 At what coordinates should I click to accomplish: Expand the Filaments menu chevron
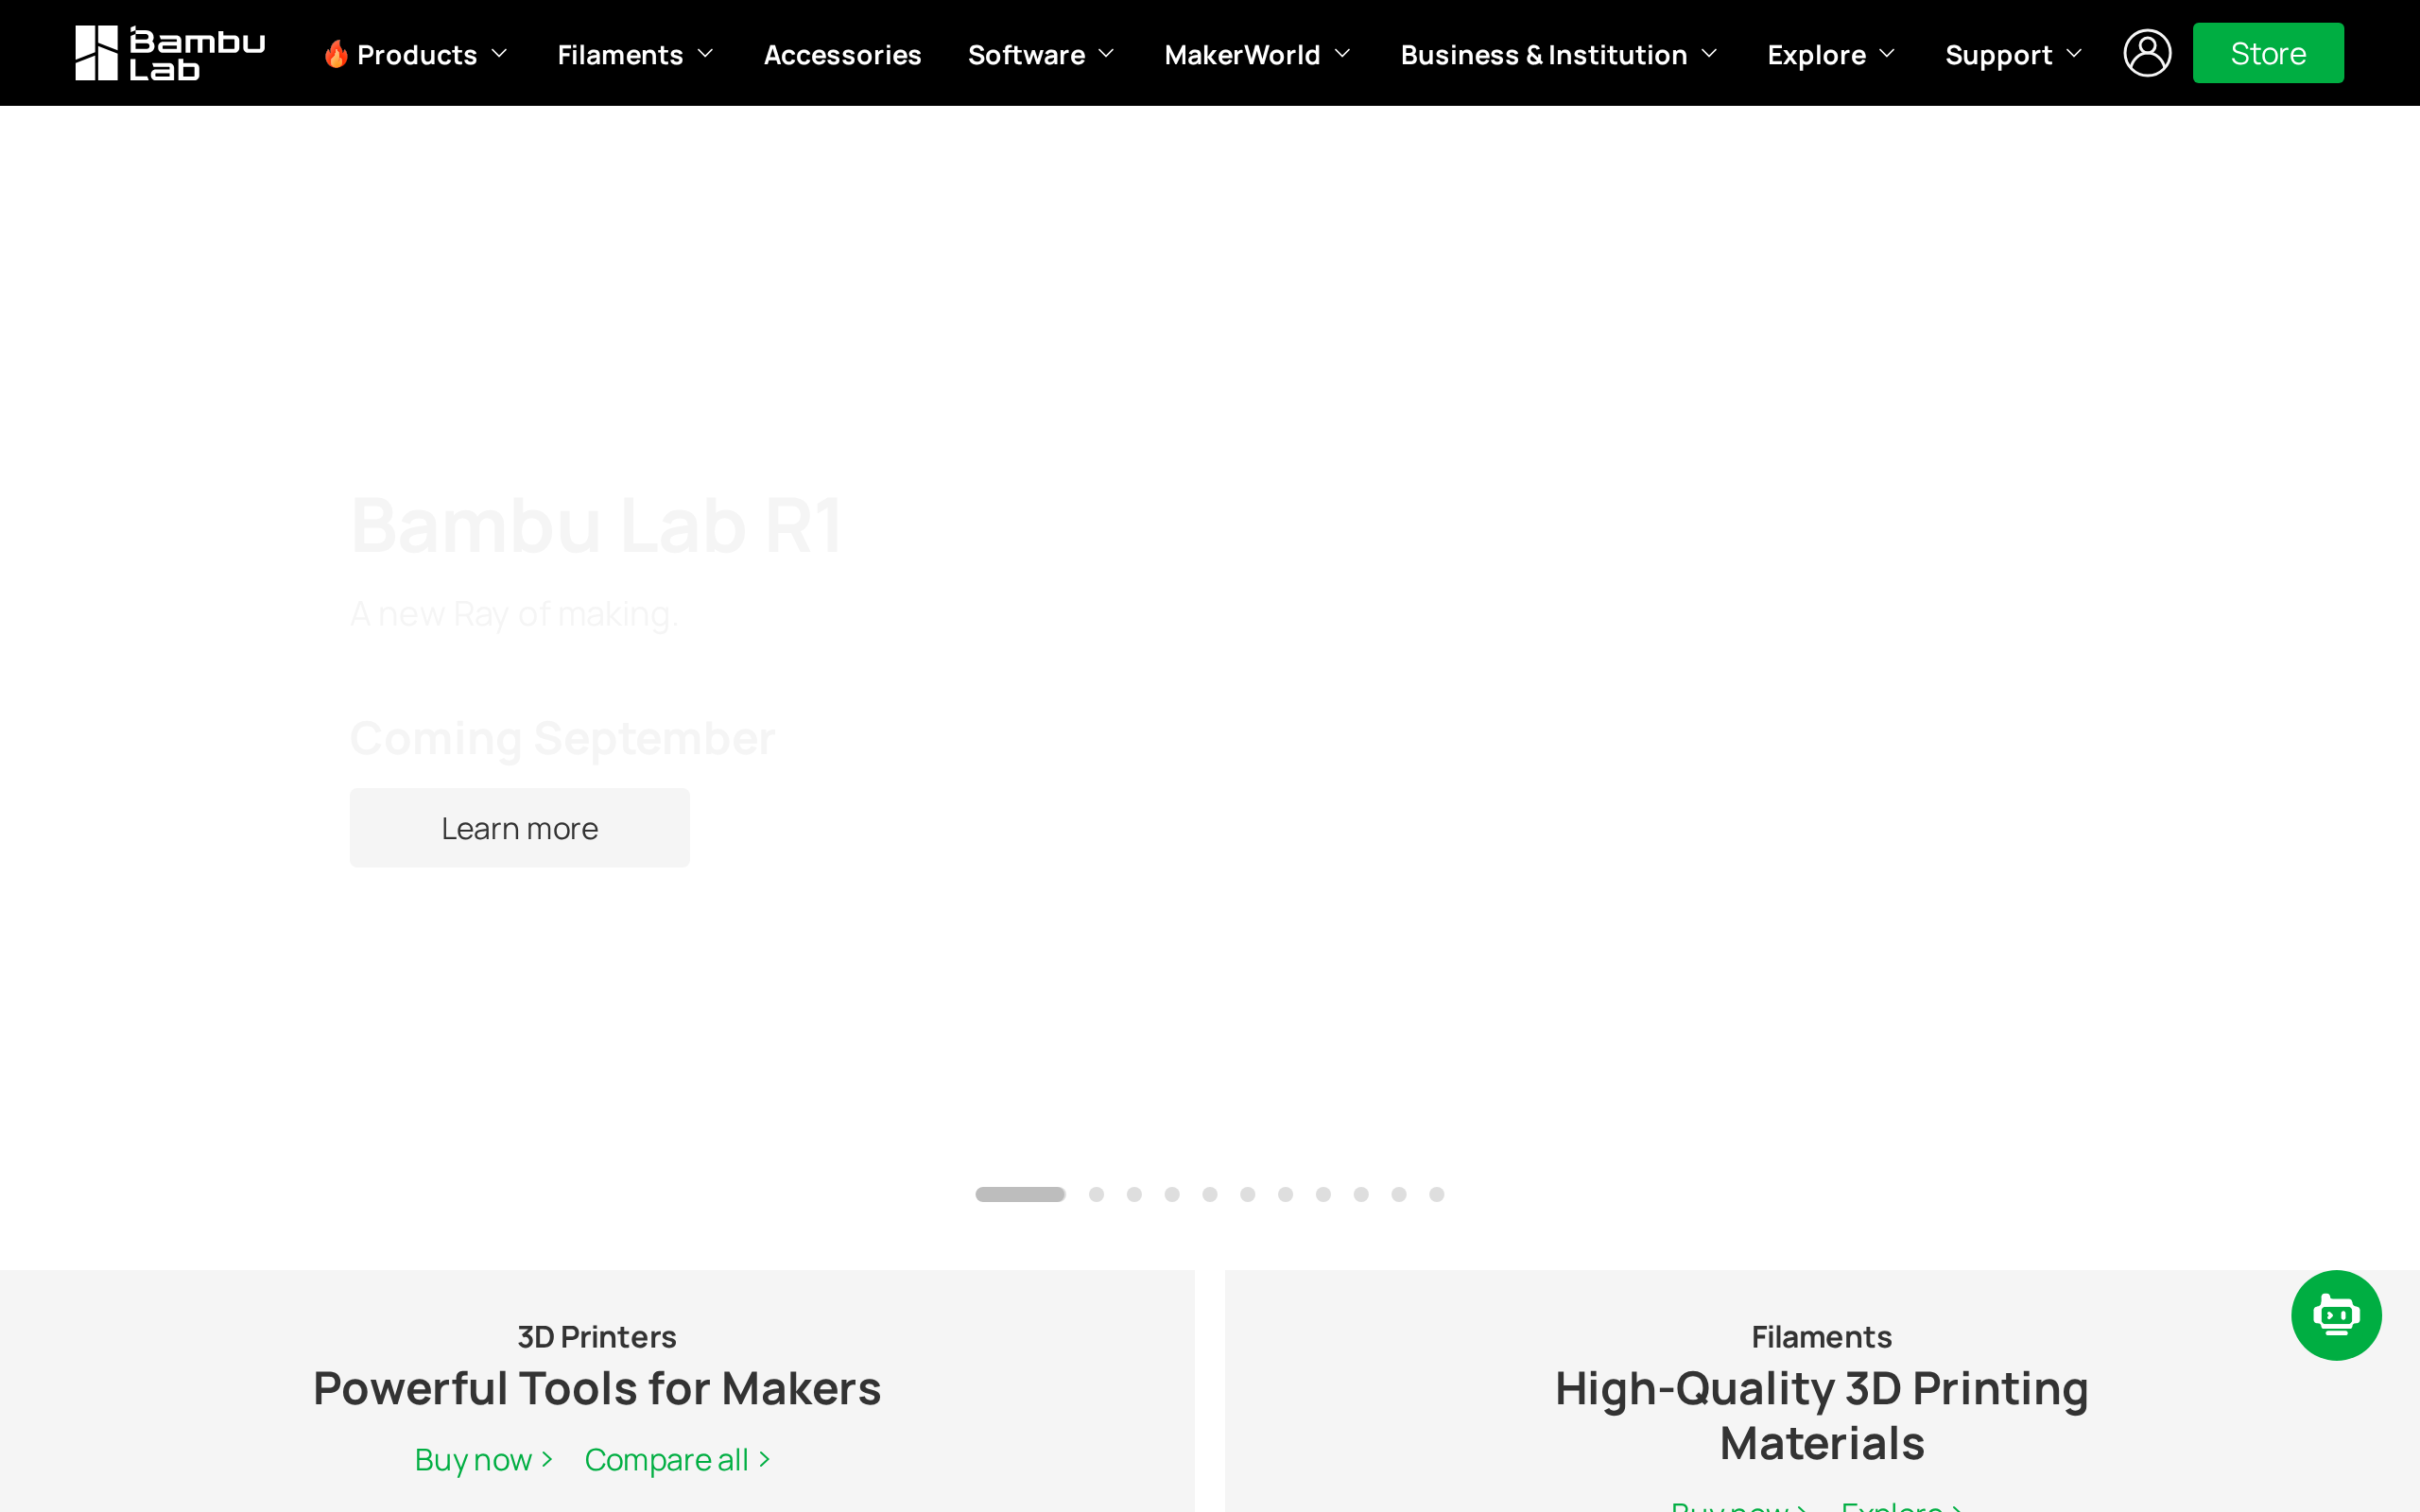(x=705, y=54)
